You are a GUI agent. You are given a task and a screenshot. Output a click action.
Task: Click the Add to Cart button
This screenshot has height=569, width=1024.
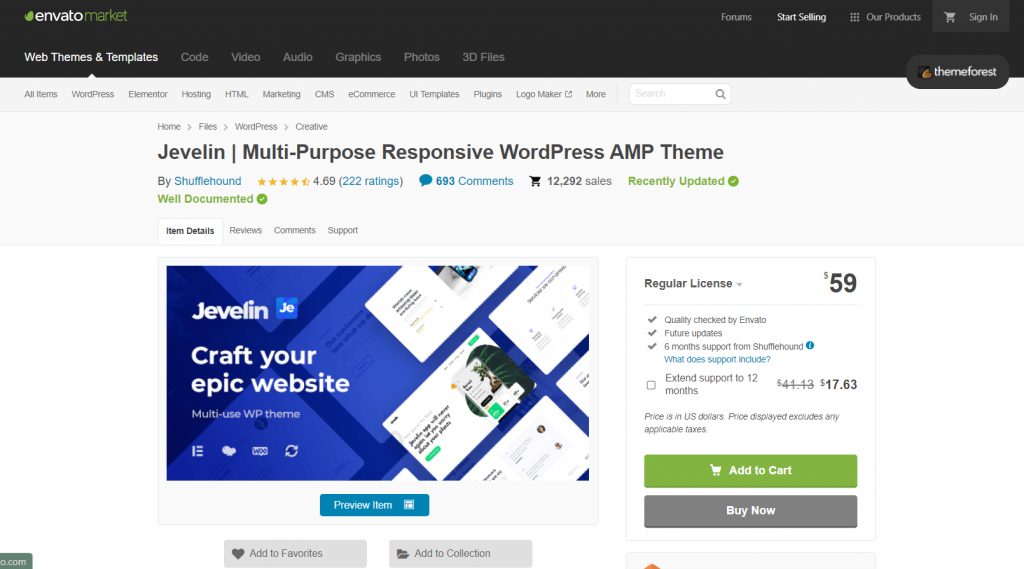[750, 471]
